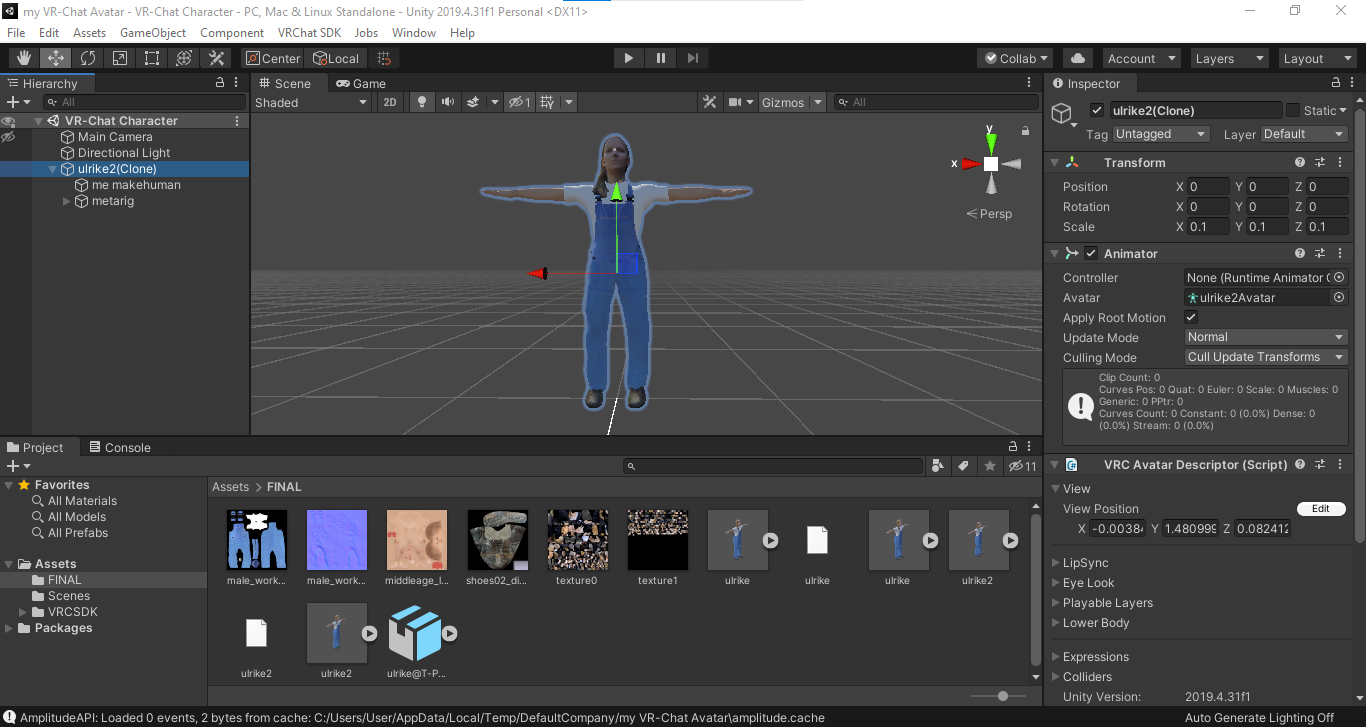Open Shaded draw mode dropdown
The height and width of the screenshot is (727, 1366).
311,102
